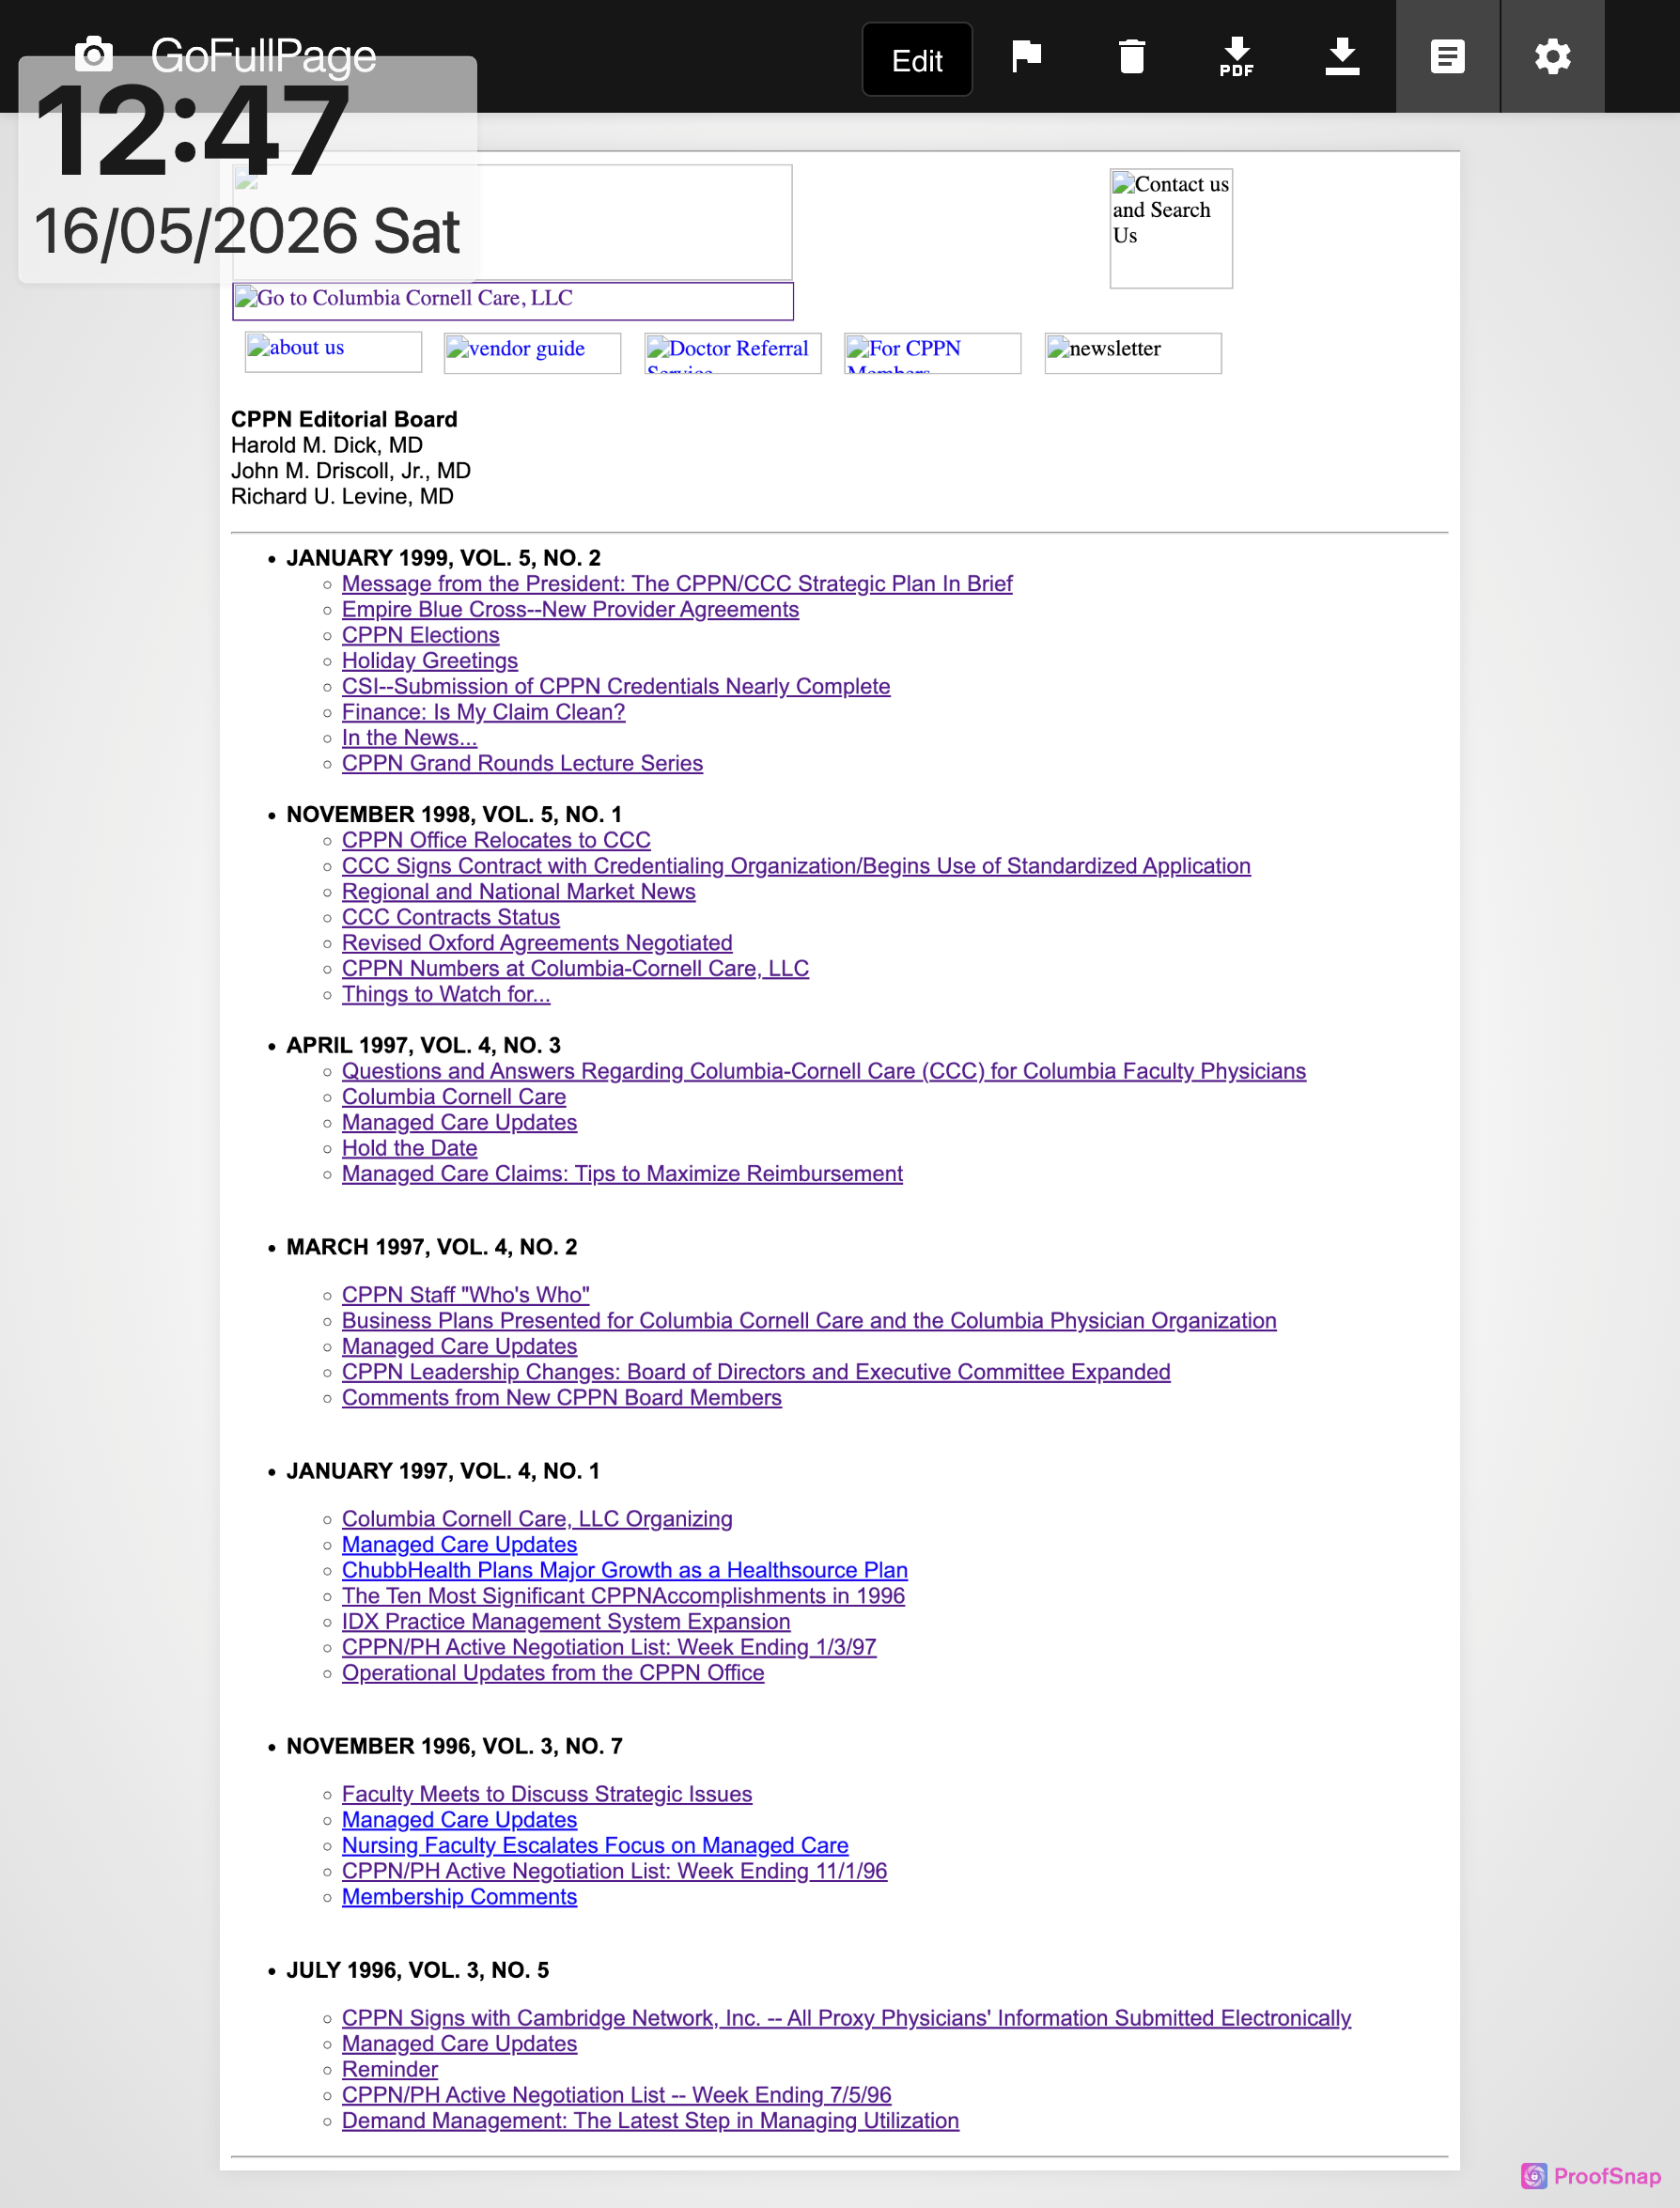Open settings gear icon
This screenshot has height=2208, width=1680.
(x=1552, y=56)
